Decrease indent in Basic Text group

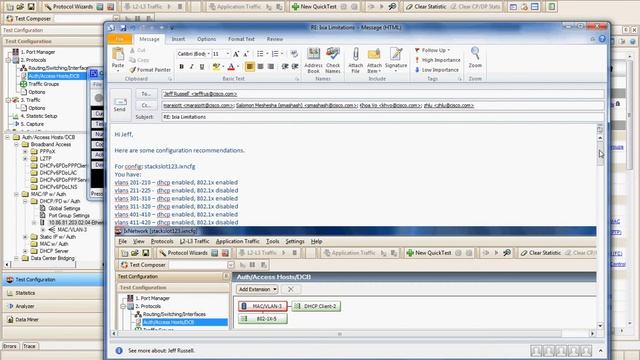tap(285, 66)
